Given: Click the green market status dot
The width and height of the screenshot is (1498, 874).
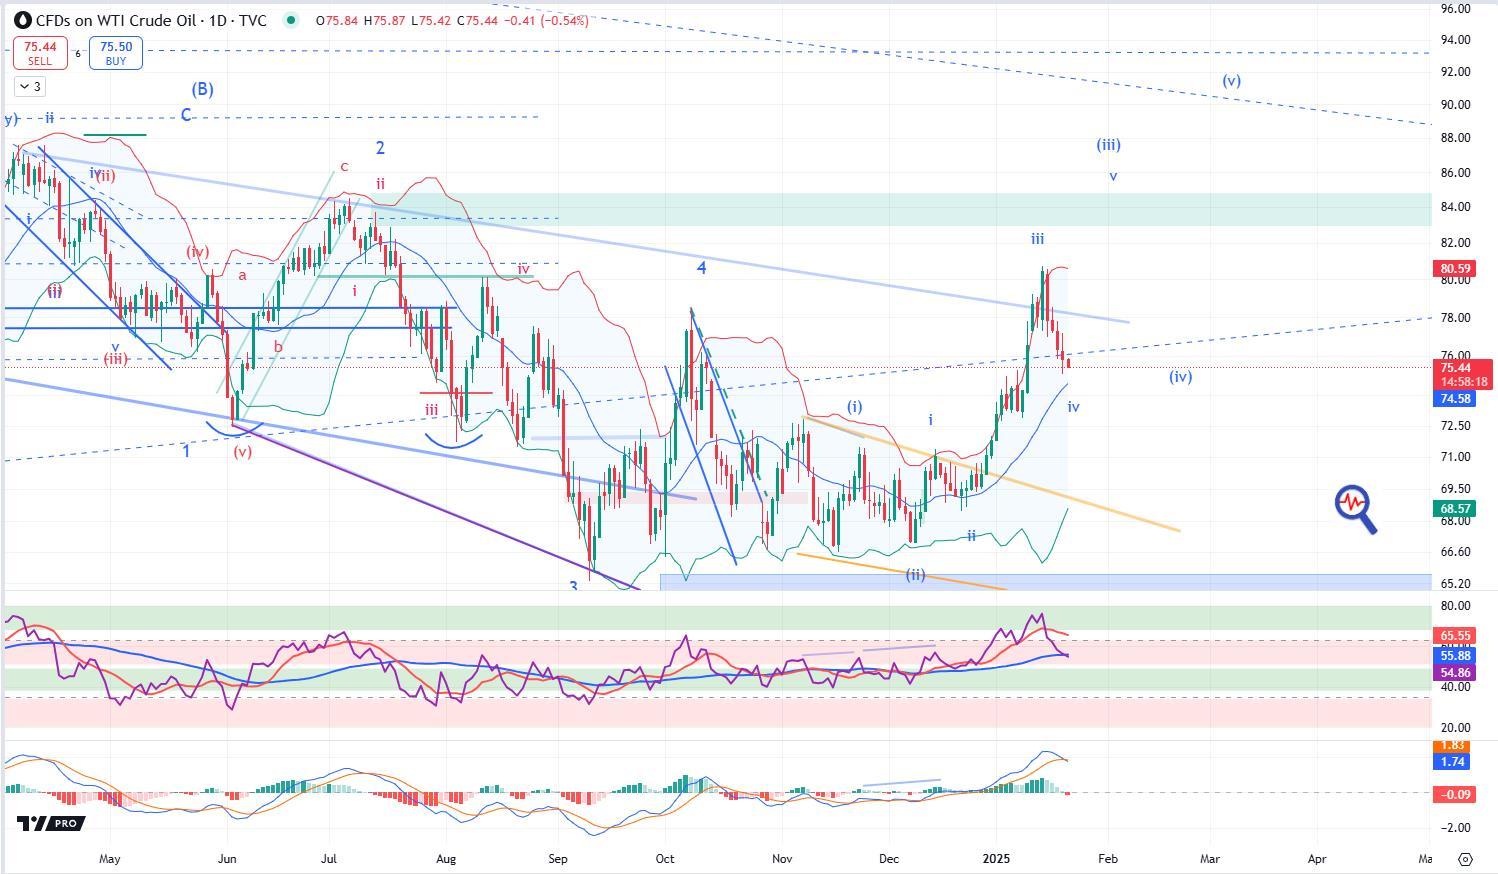Looking at the screenshot, I should coord(291,20).
